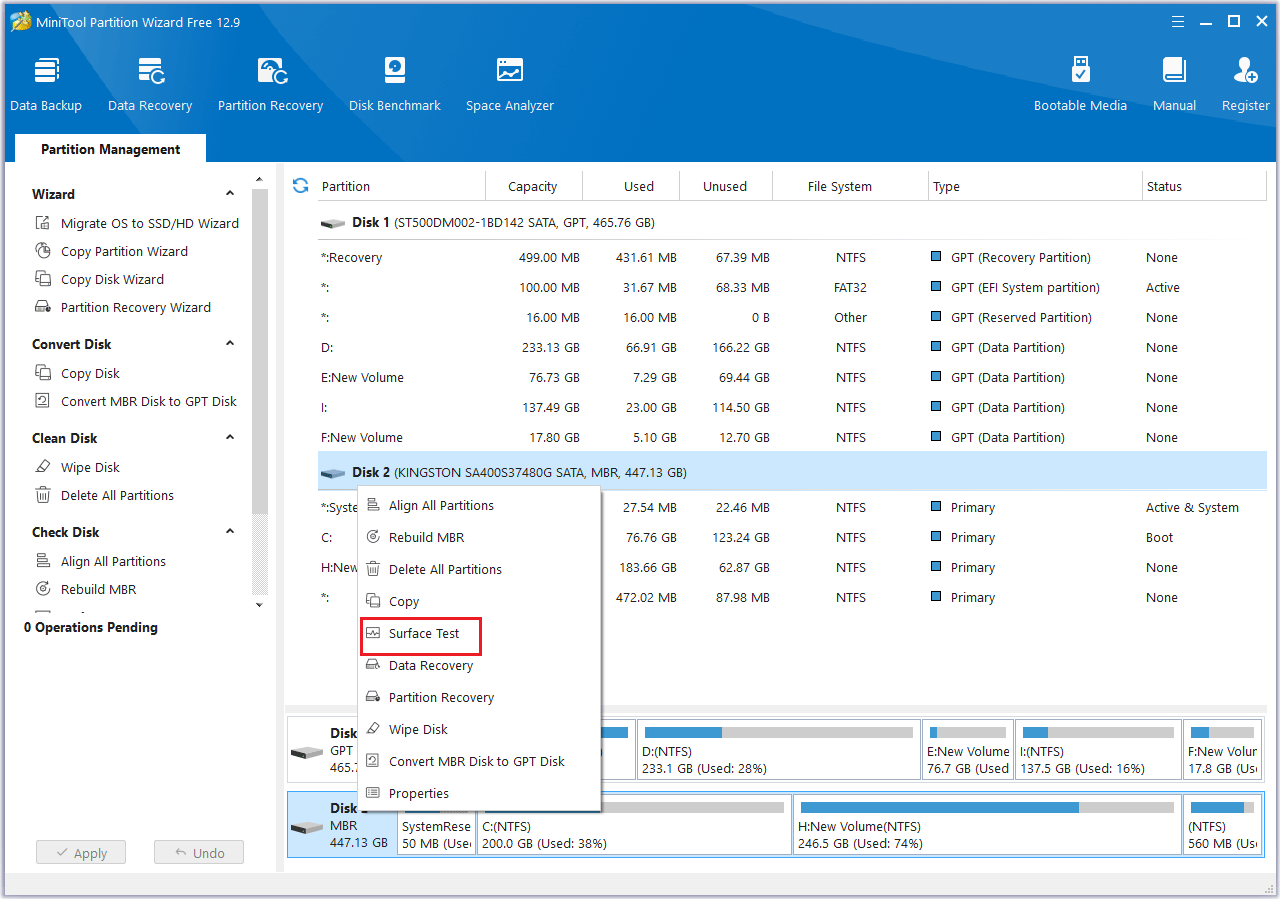Collapse the Wizard section
The width and height of the screenshot is (1280, 899).
[x=230, y=194]
